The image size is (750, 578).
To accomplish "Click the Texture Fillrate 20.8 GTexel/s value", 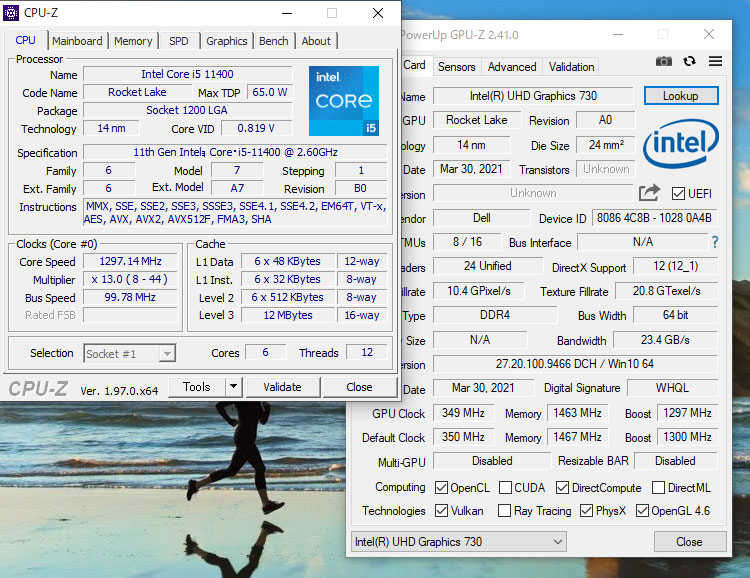I will tap(666, 291).
